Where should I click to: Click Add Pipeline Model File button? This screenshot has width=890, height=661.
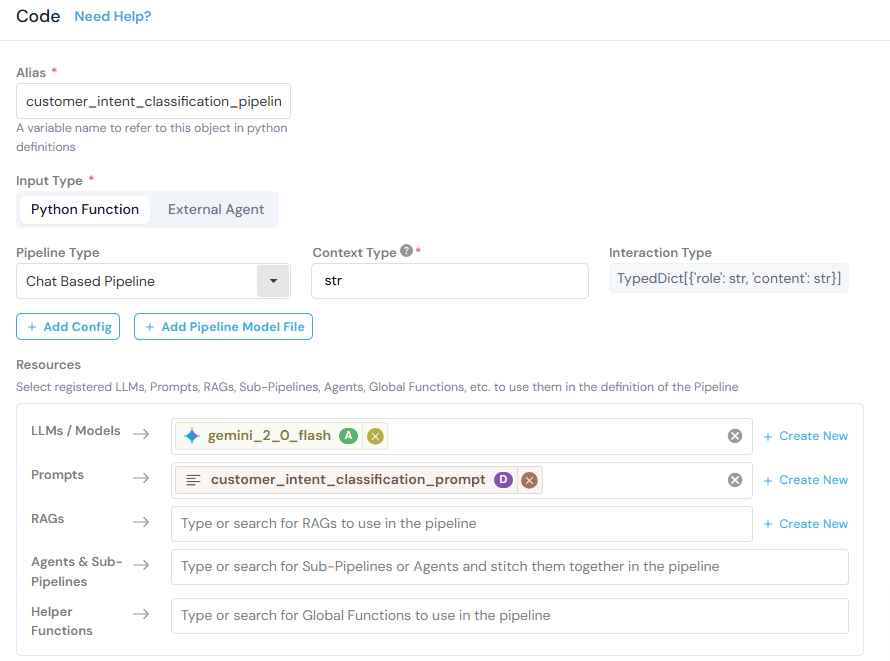tap(223, 327)
